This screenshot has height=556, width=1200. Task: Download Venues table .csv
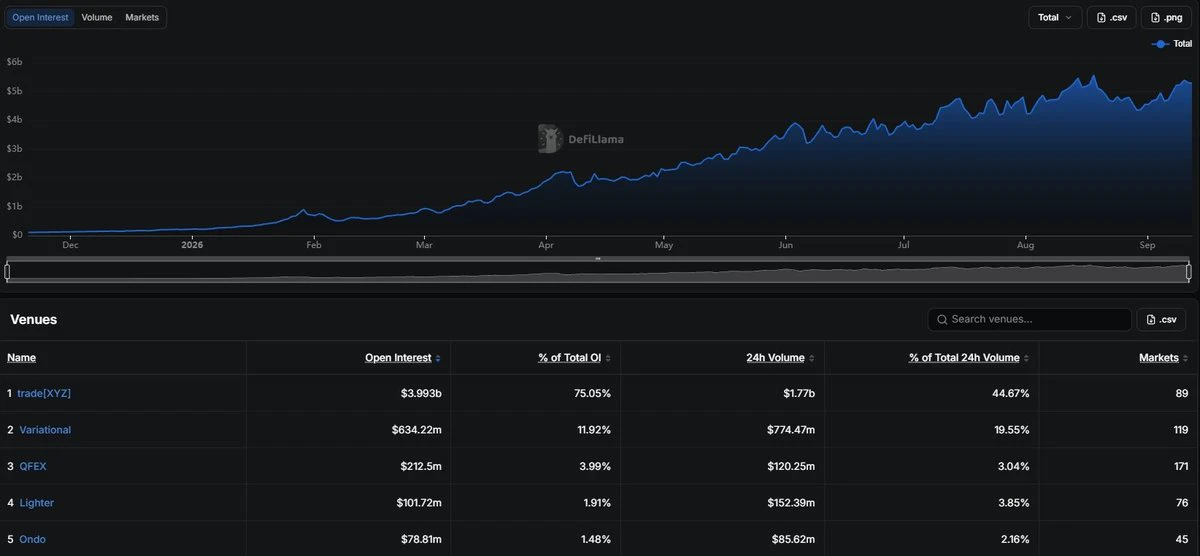click(1162, 319)
